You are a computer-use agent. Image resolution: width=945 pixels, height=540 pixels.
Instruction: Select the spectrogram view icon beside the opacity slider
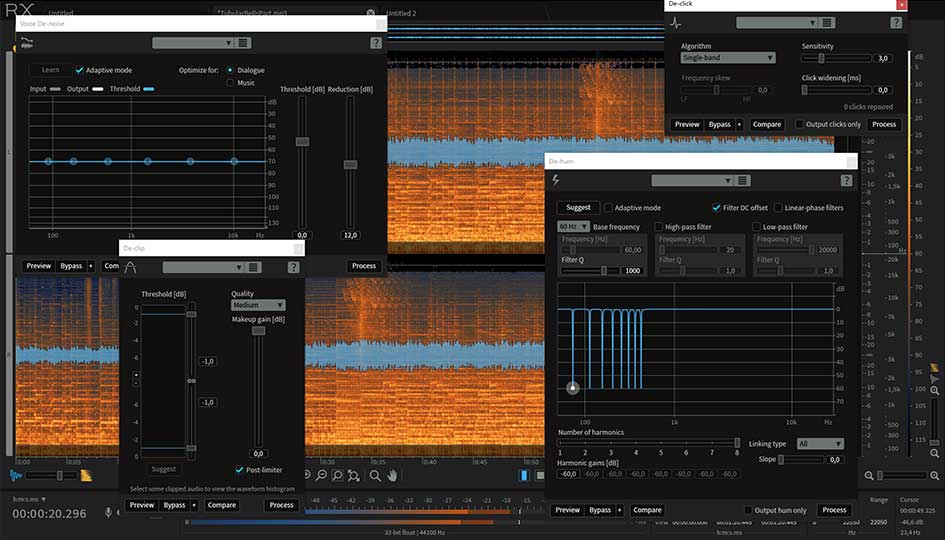86,476
